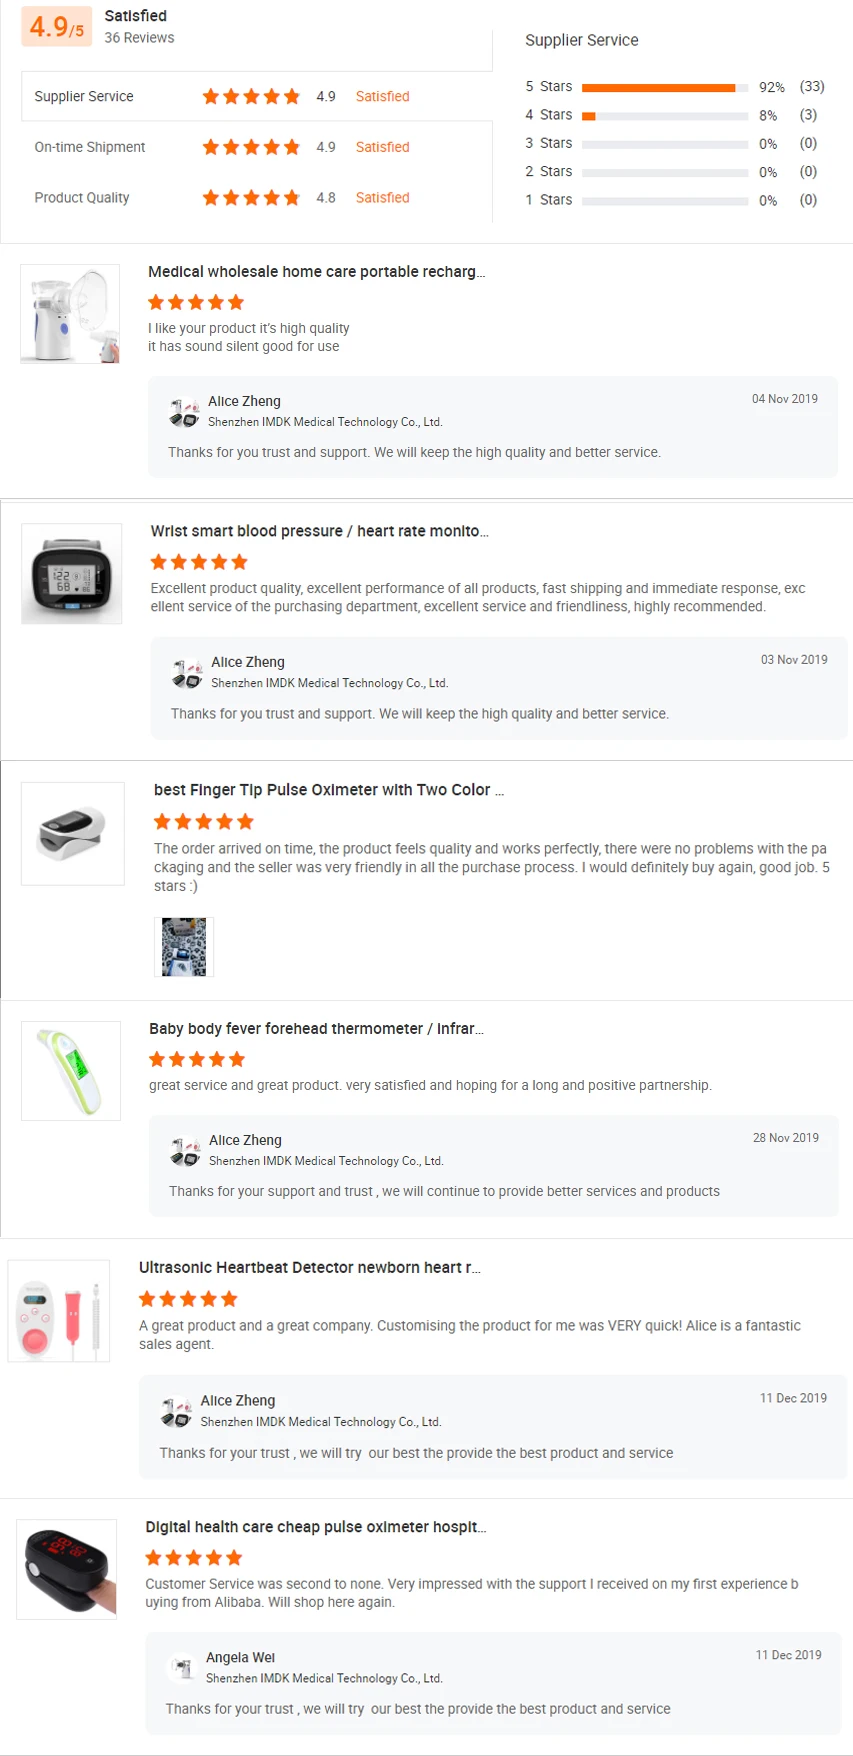
Task: Open the wrist blood pressure monitor thumbnail
Action: coord(72,574)
